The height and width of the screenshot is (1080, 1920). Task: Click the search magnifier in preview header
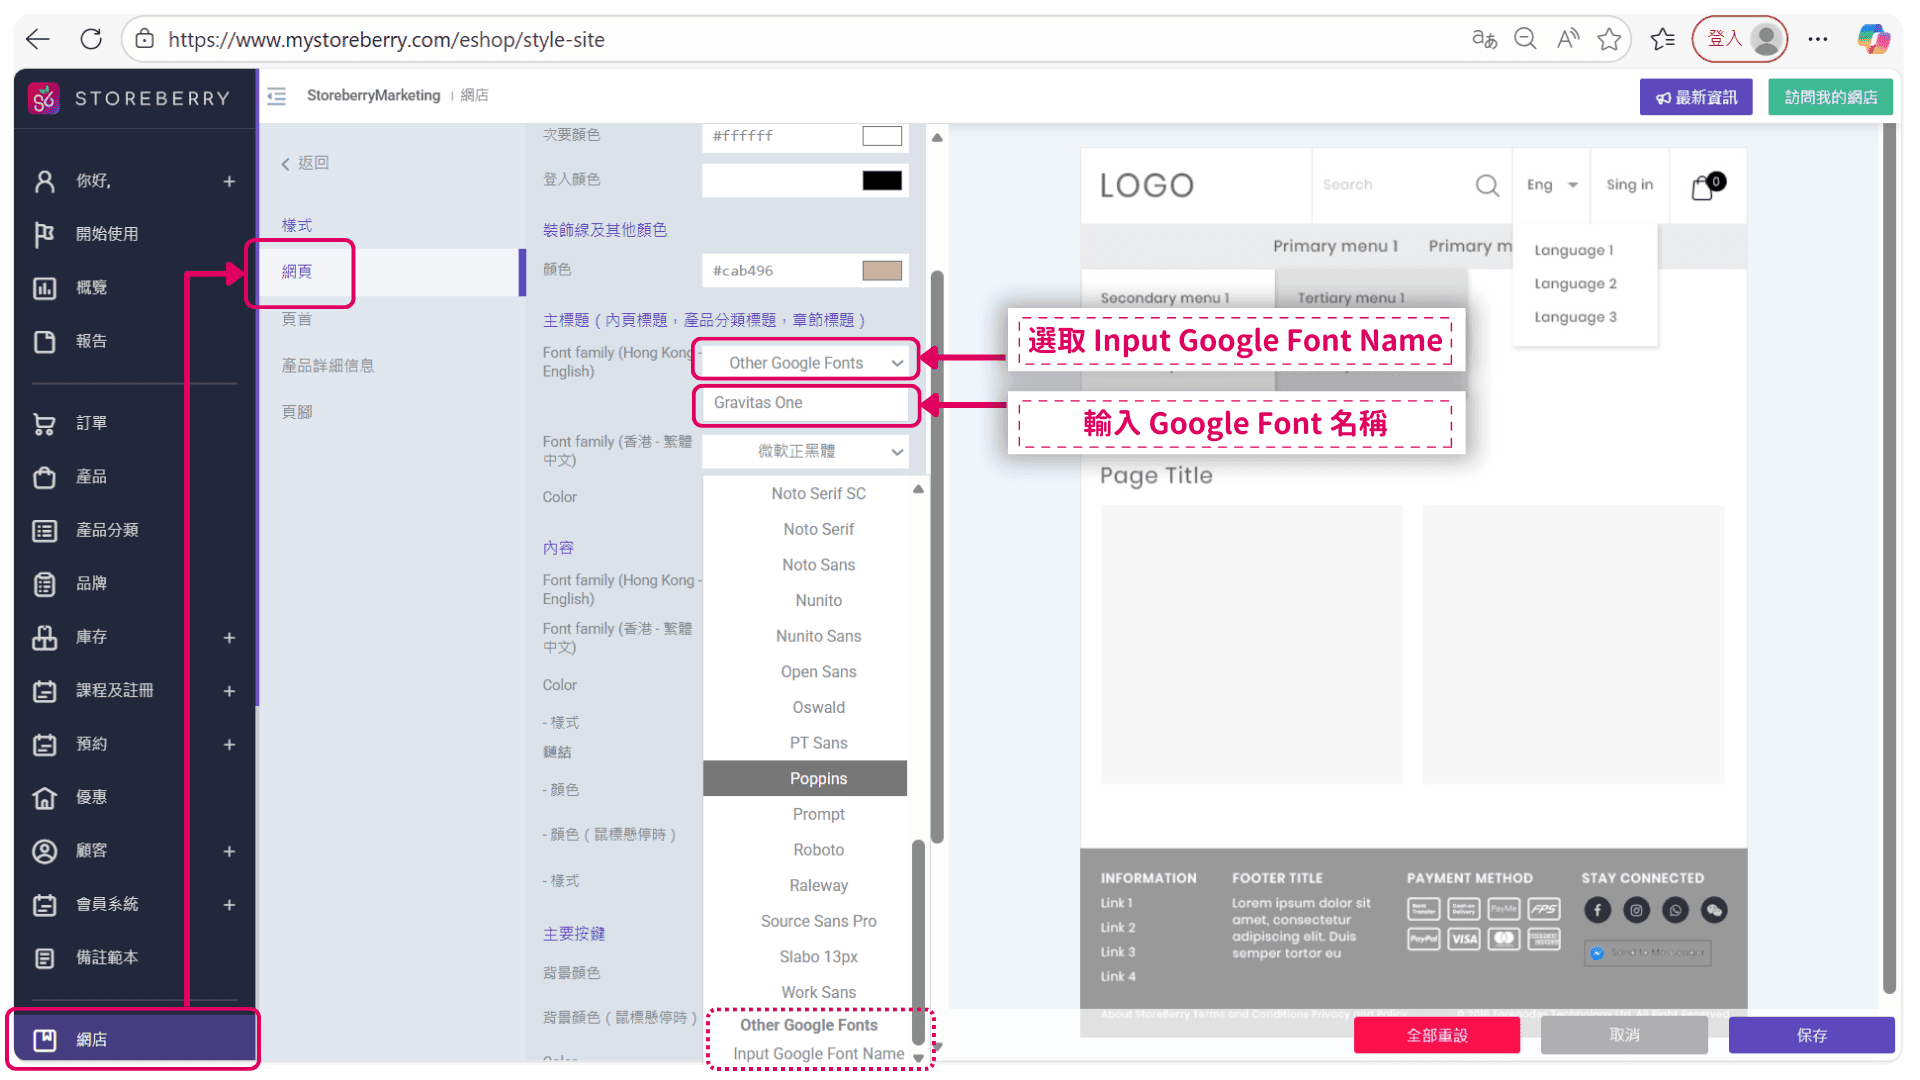coord(1487,186)
